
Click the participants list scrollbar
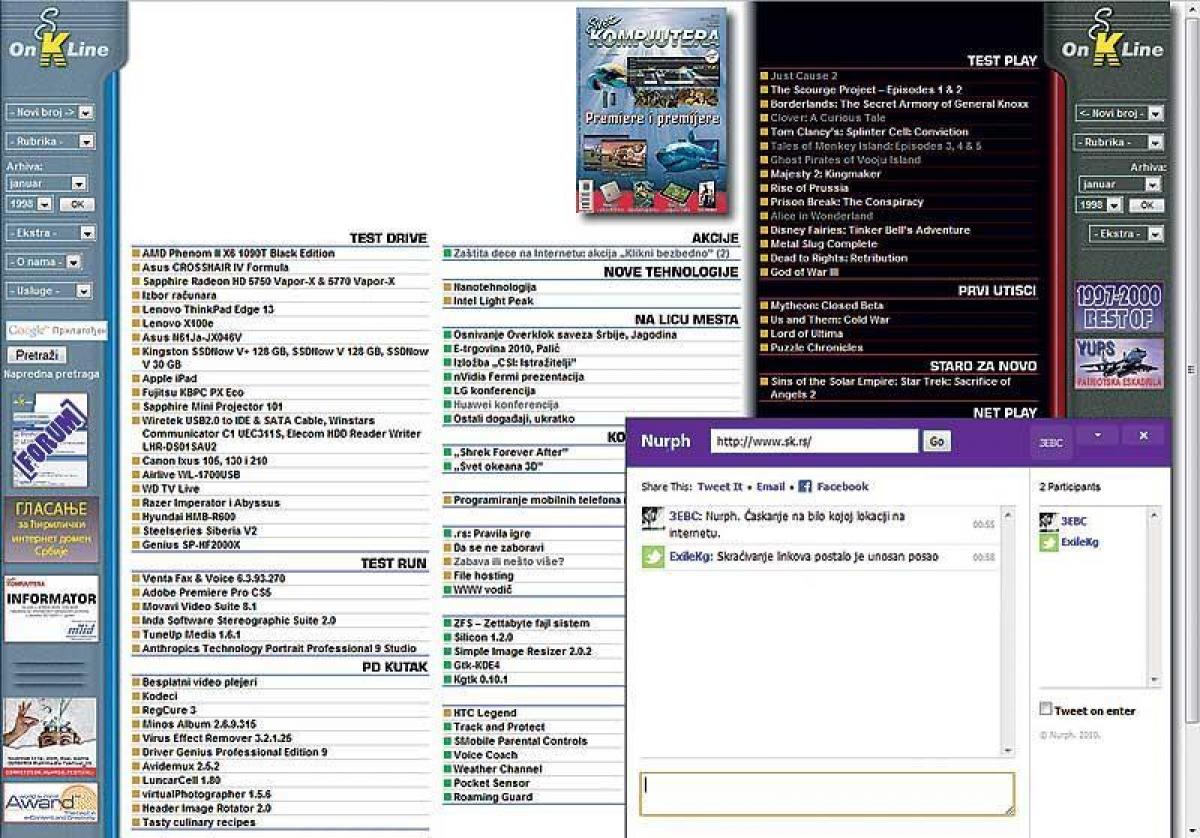coord(1156,596)
